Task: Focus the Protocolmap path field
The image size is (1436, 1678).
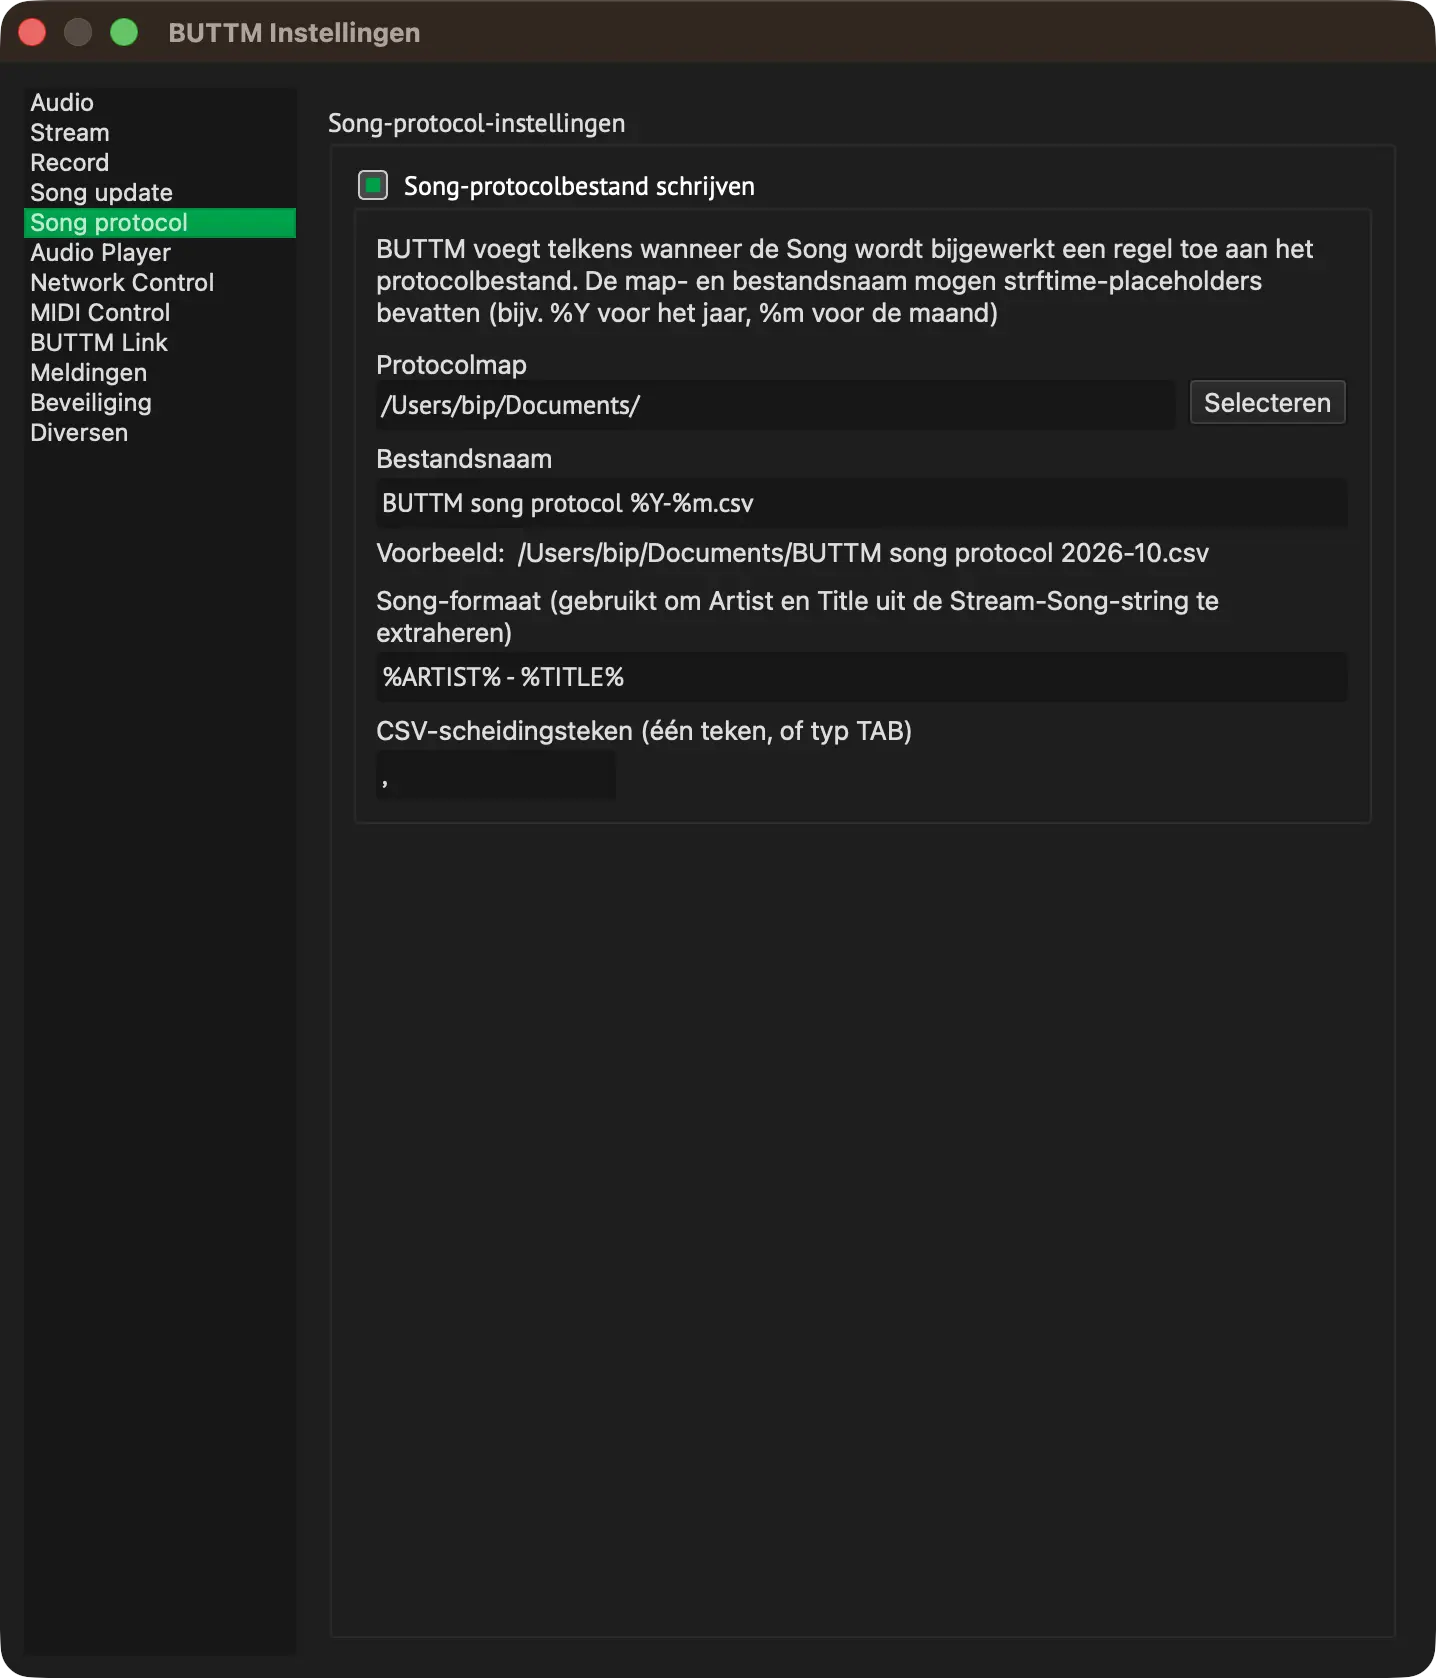Action: (x=775, y=405)
